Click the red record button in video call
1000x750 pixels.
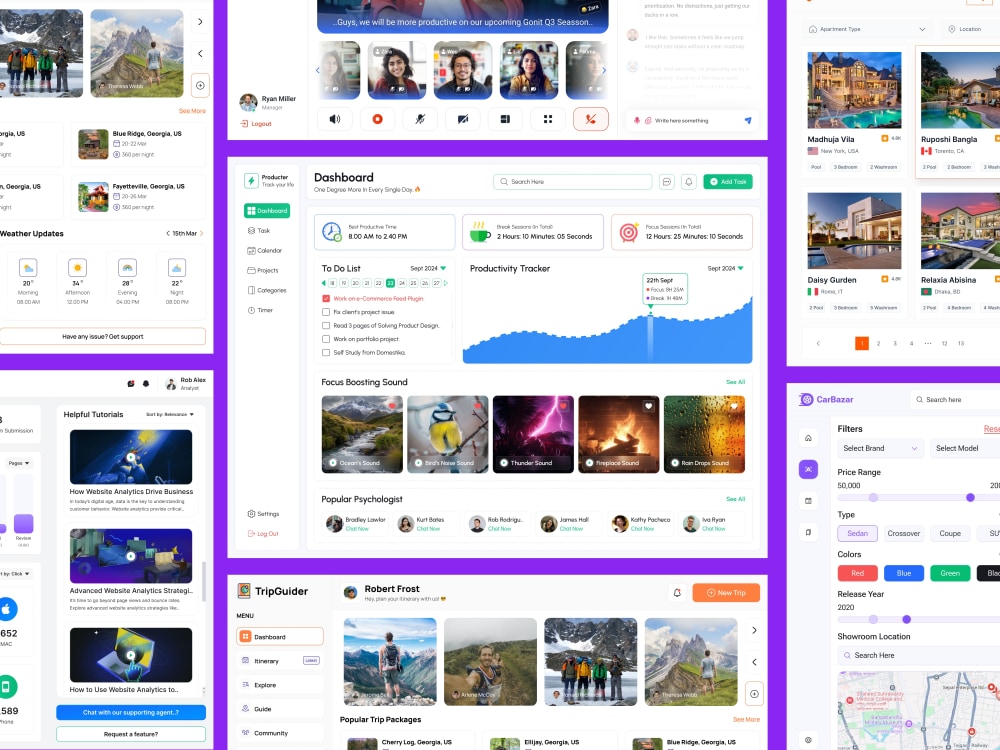coord(378,119)
